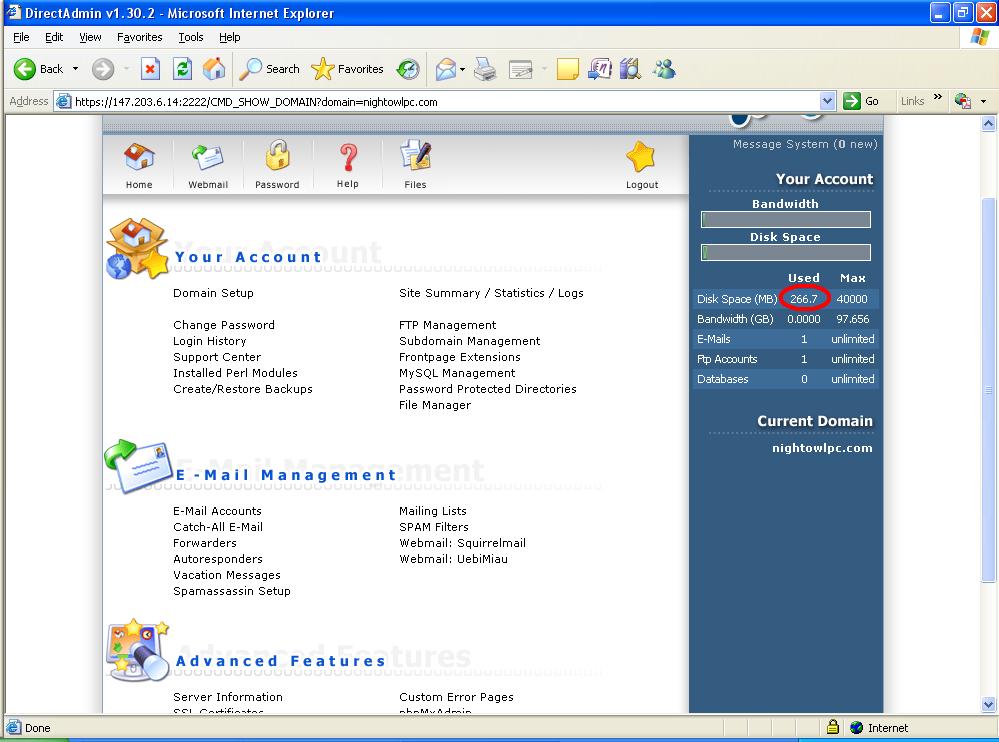Open the Webmail: Squirrelmail link
Screen dimensions: 999x742
click(x=462, y=543)
